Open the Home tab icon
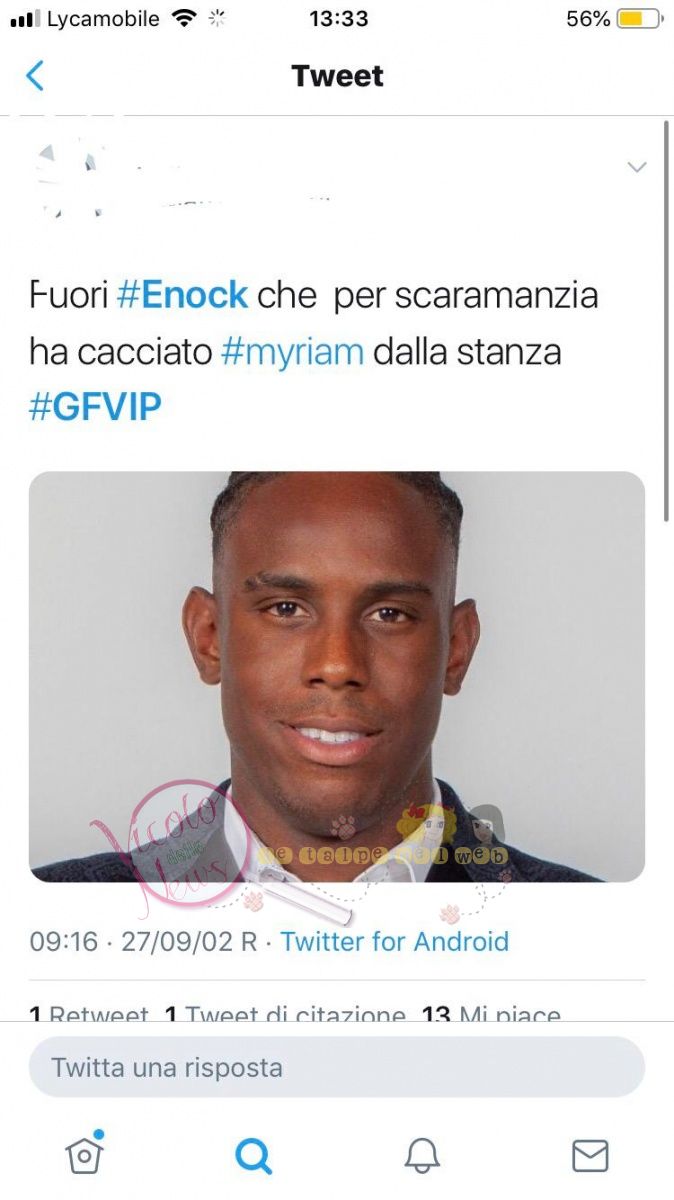674x1200 pixels. [x=85, y=1154]
